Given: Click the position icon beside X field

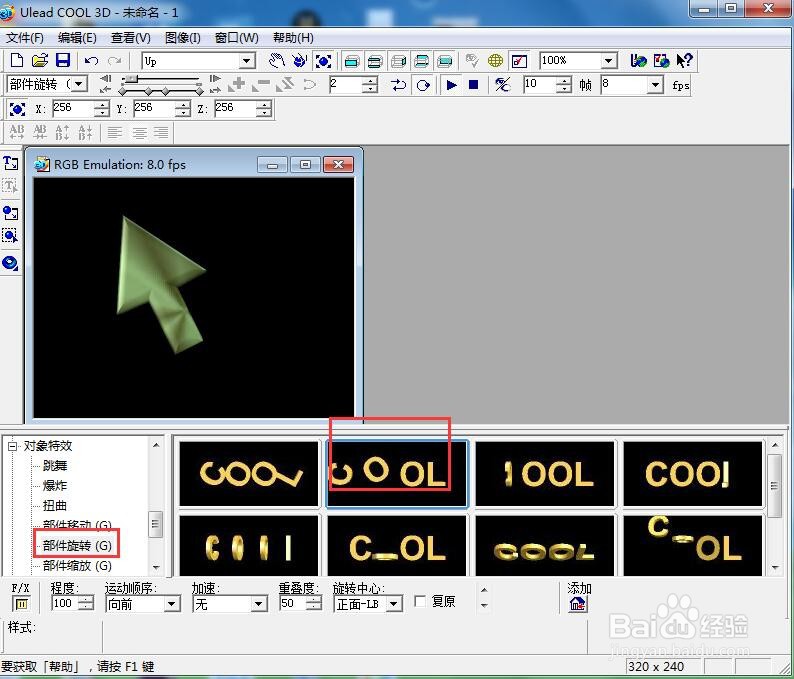Looking at the screenshot, I should 17,109.
